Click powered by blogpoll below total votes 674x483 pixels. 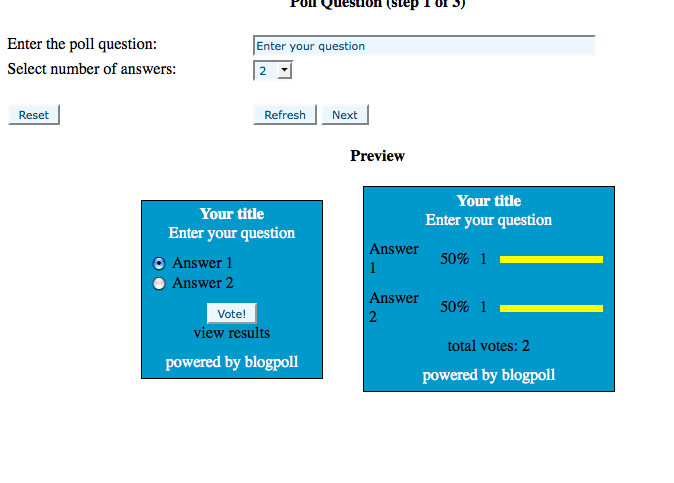click(x=488, y=375)
